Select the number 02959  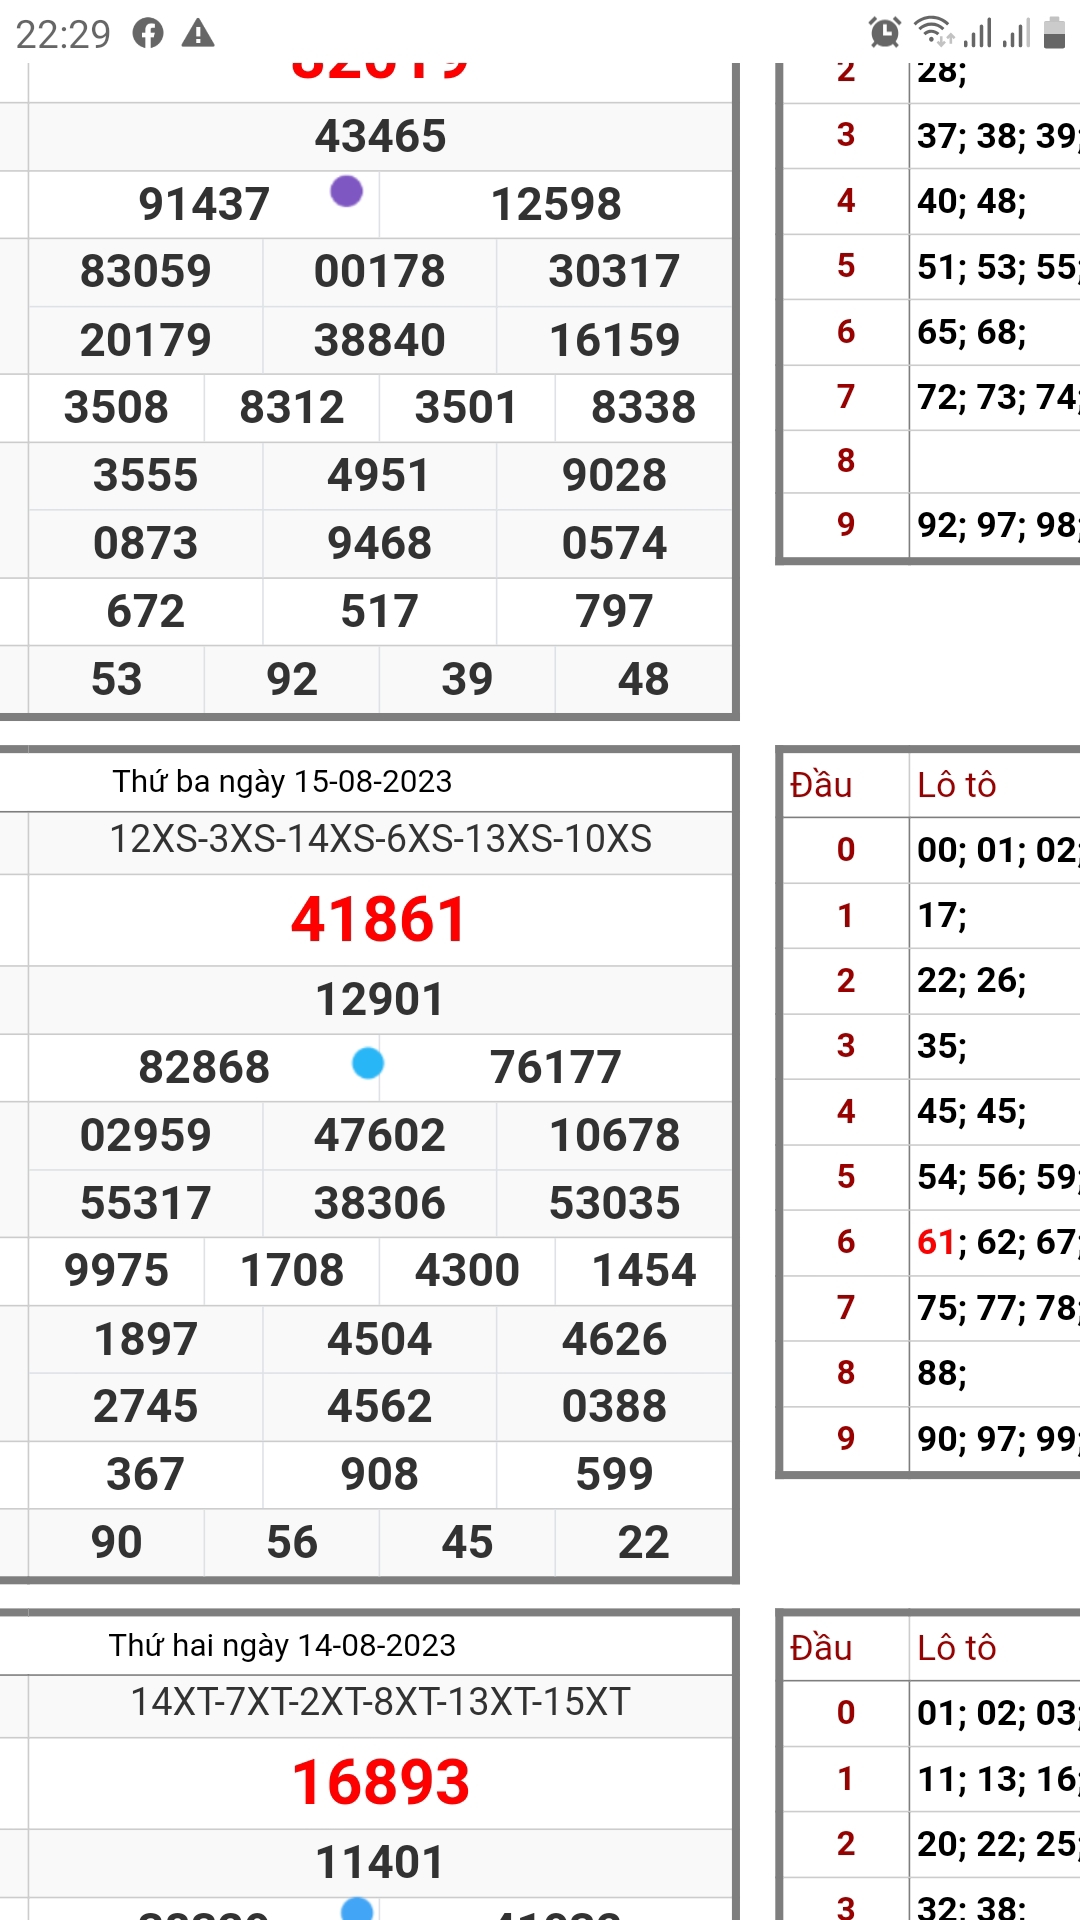point(146,1135)
